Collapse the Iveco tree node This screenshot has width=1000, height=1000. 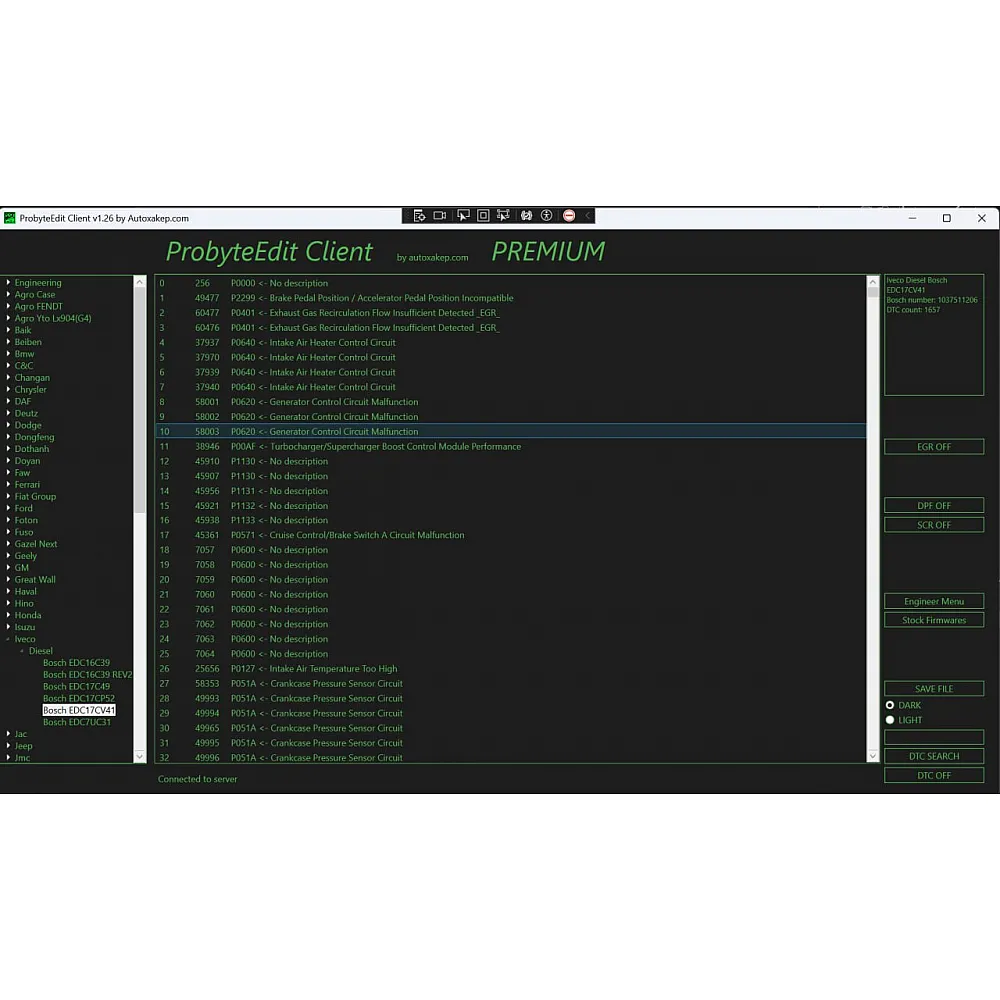coord(8,639)
